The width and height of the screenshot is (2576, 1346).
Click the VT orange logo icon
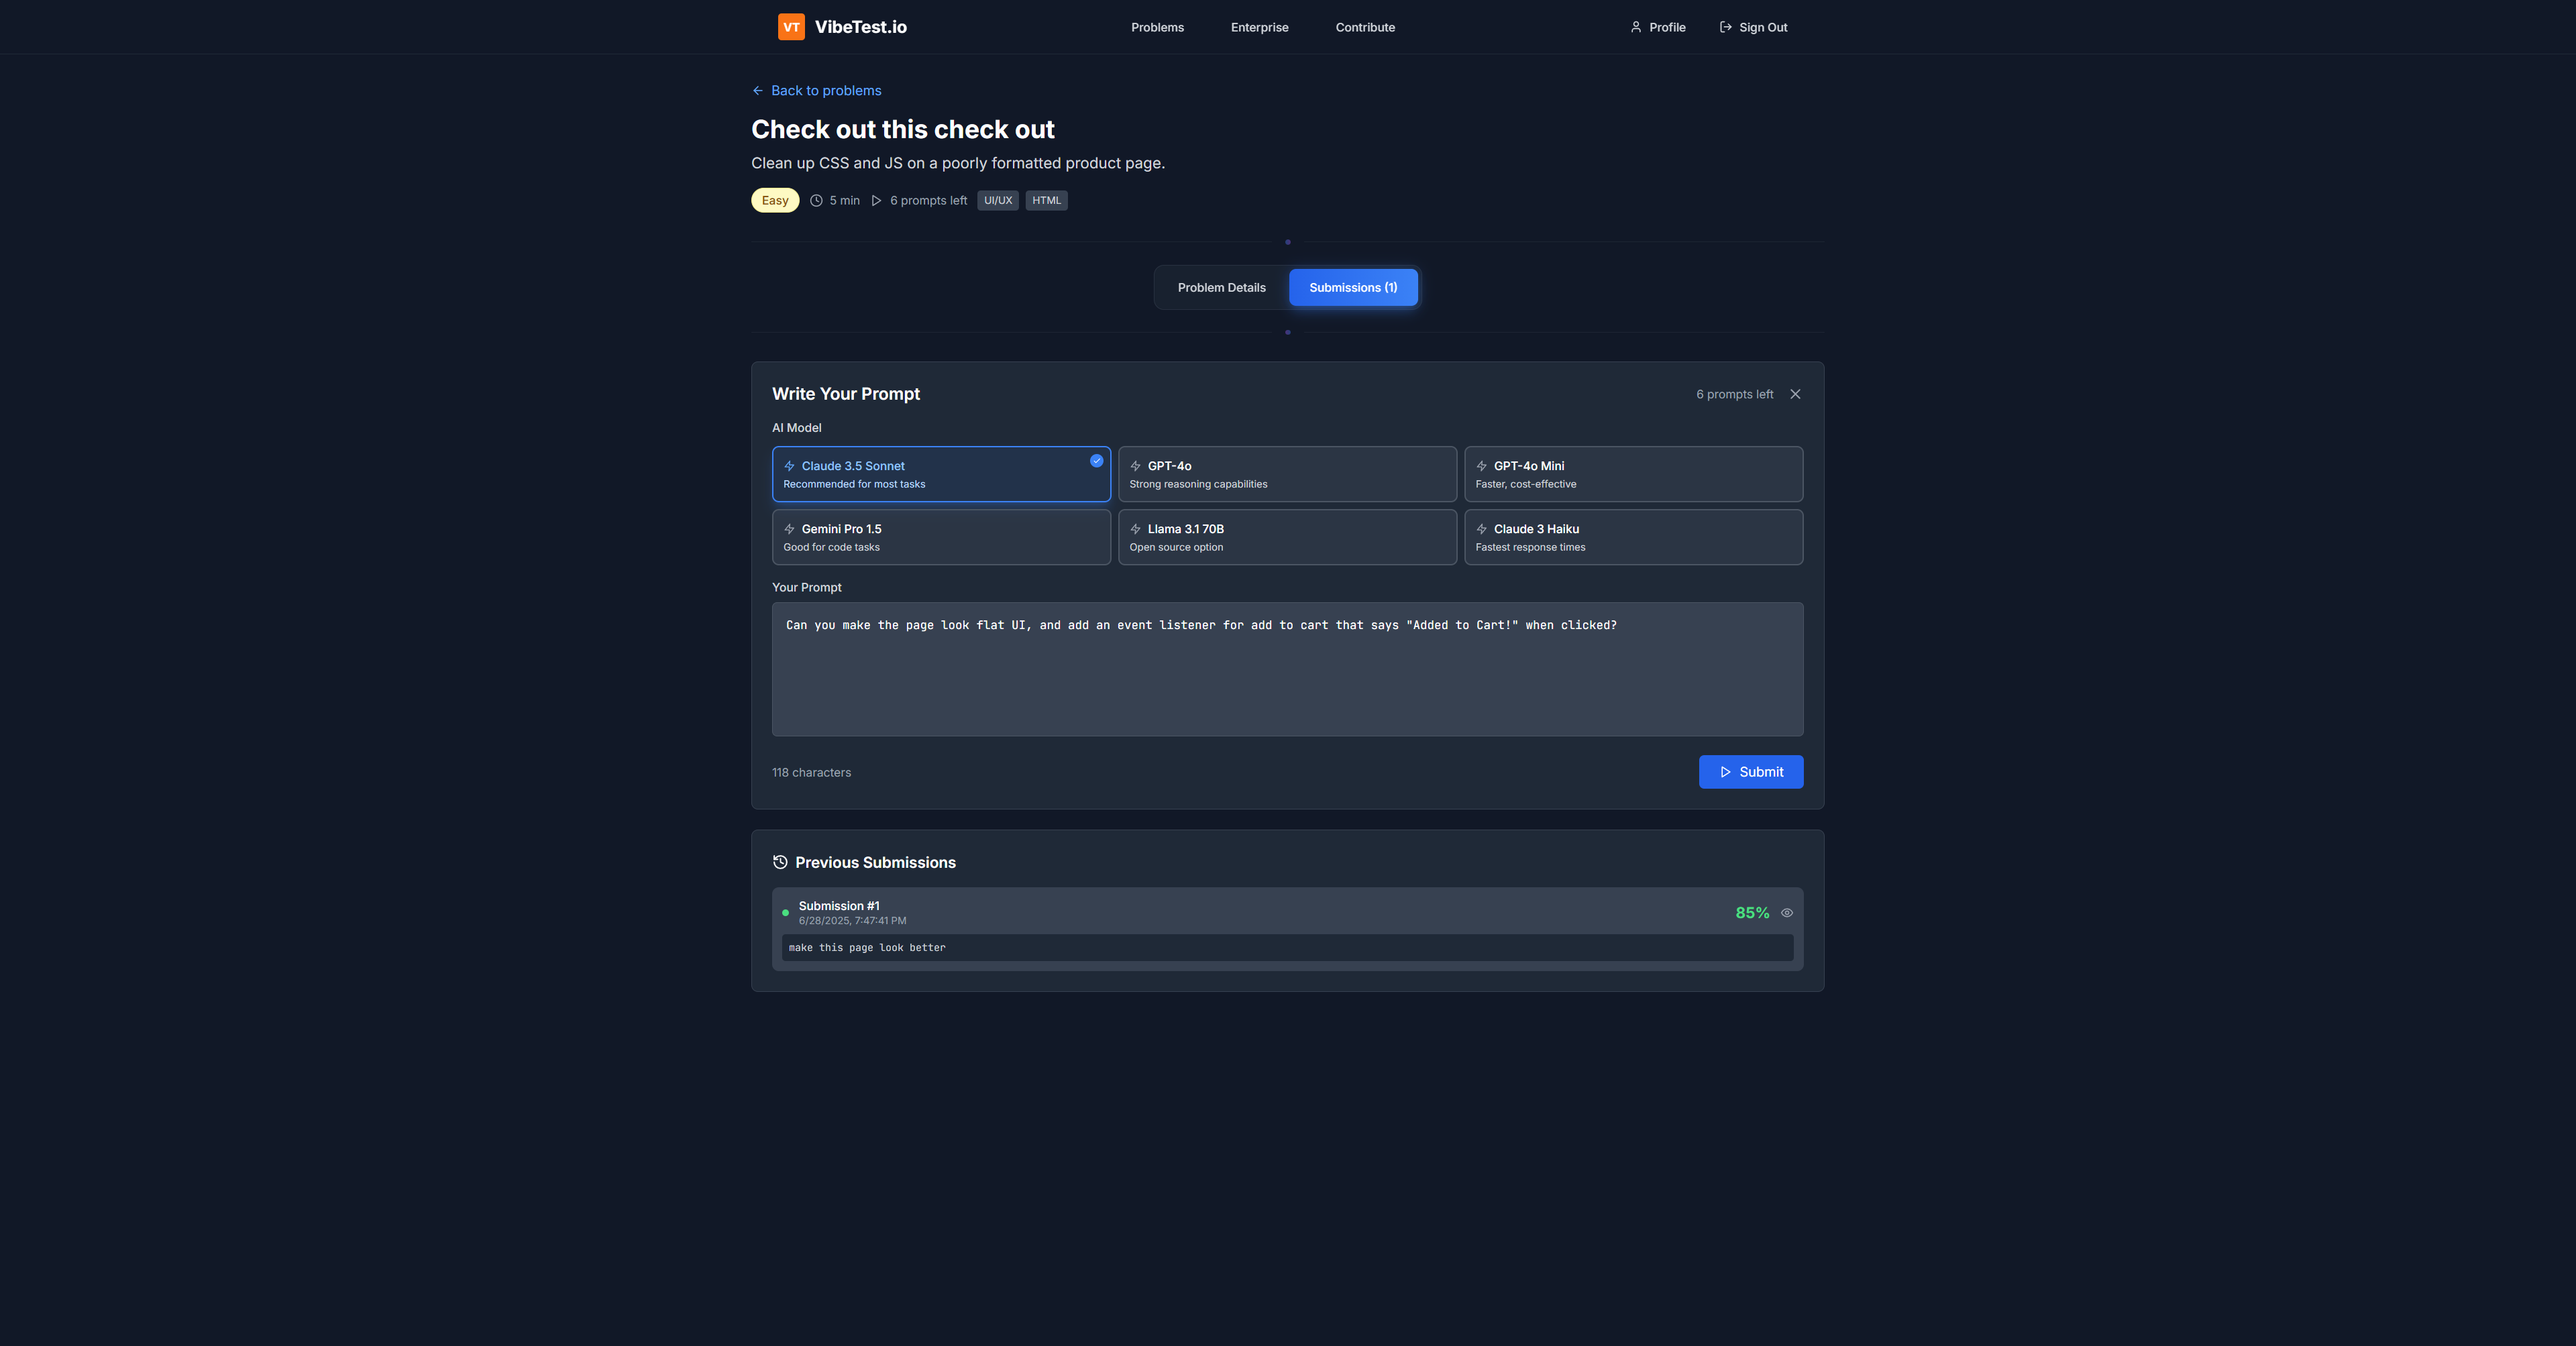tap(791, 27)
